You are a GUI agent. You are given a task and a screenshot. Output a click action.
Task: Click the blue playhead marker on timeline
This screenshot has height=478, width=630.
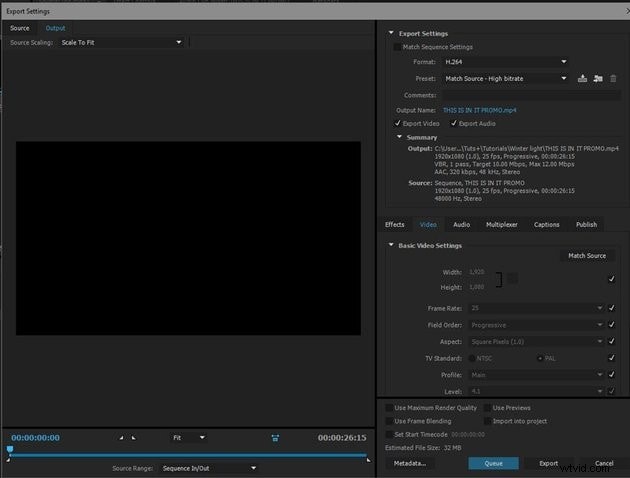point(10,449)
